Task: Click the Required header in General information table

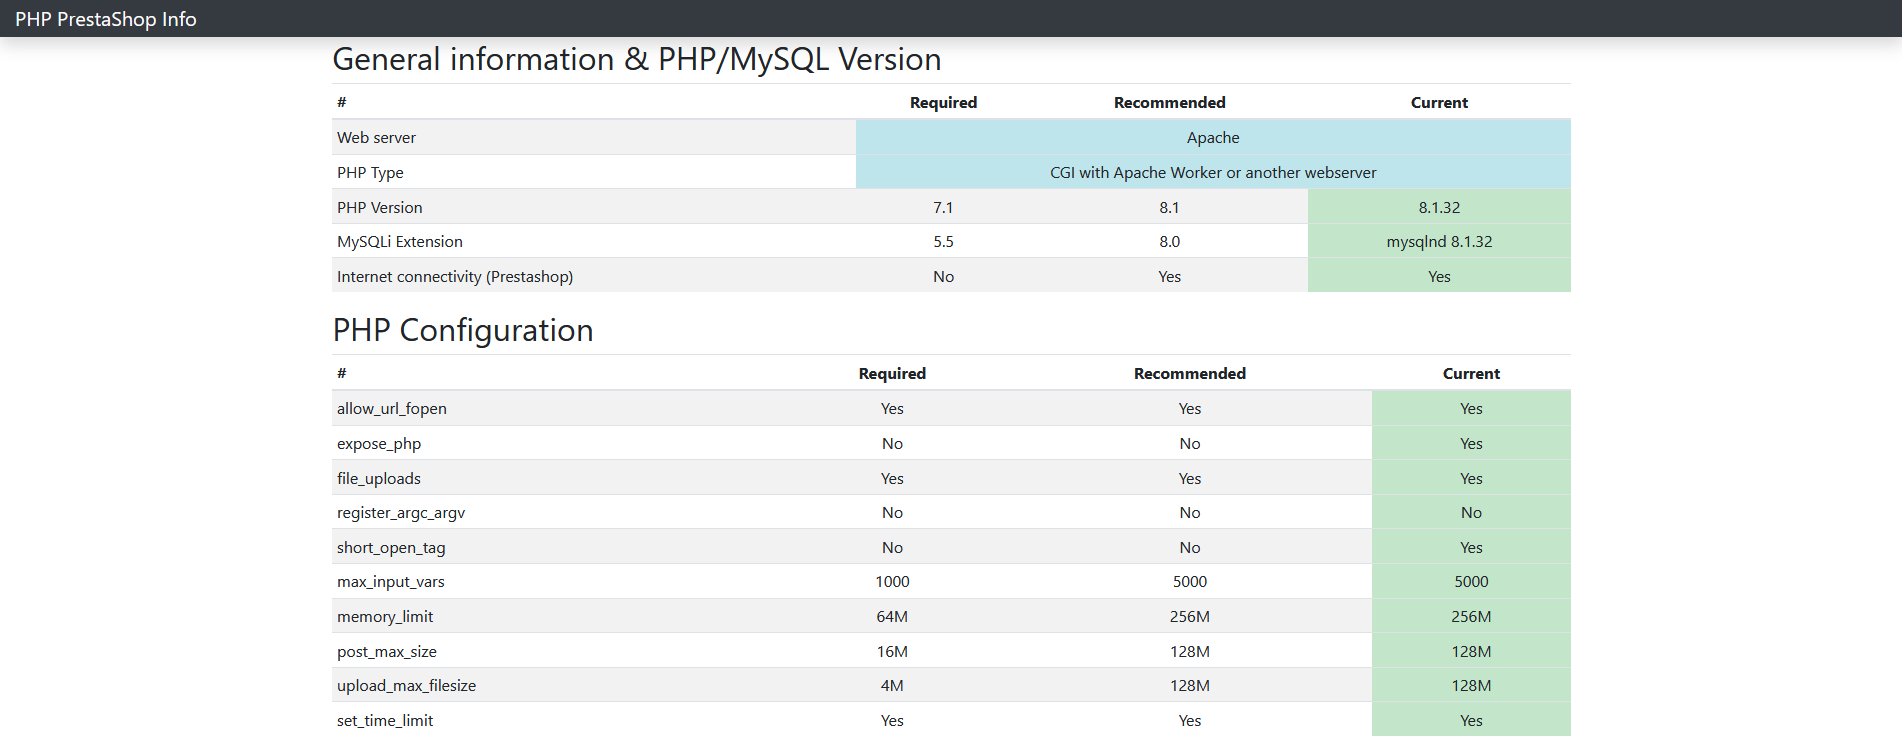Action: (x=943, y=103)
